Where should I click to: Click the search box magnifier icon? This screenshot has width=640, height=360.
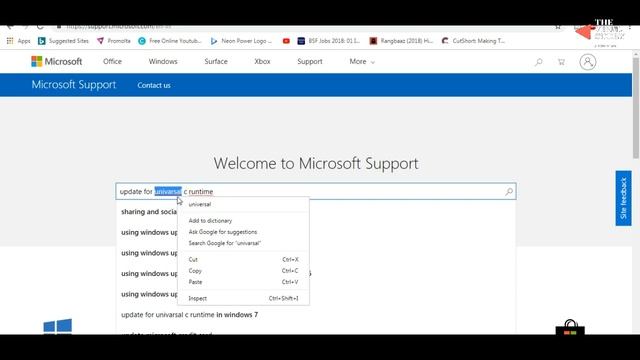509,191
